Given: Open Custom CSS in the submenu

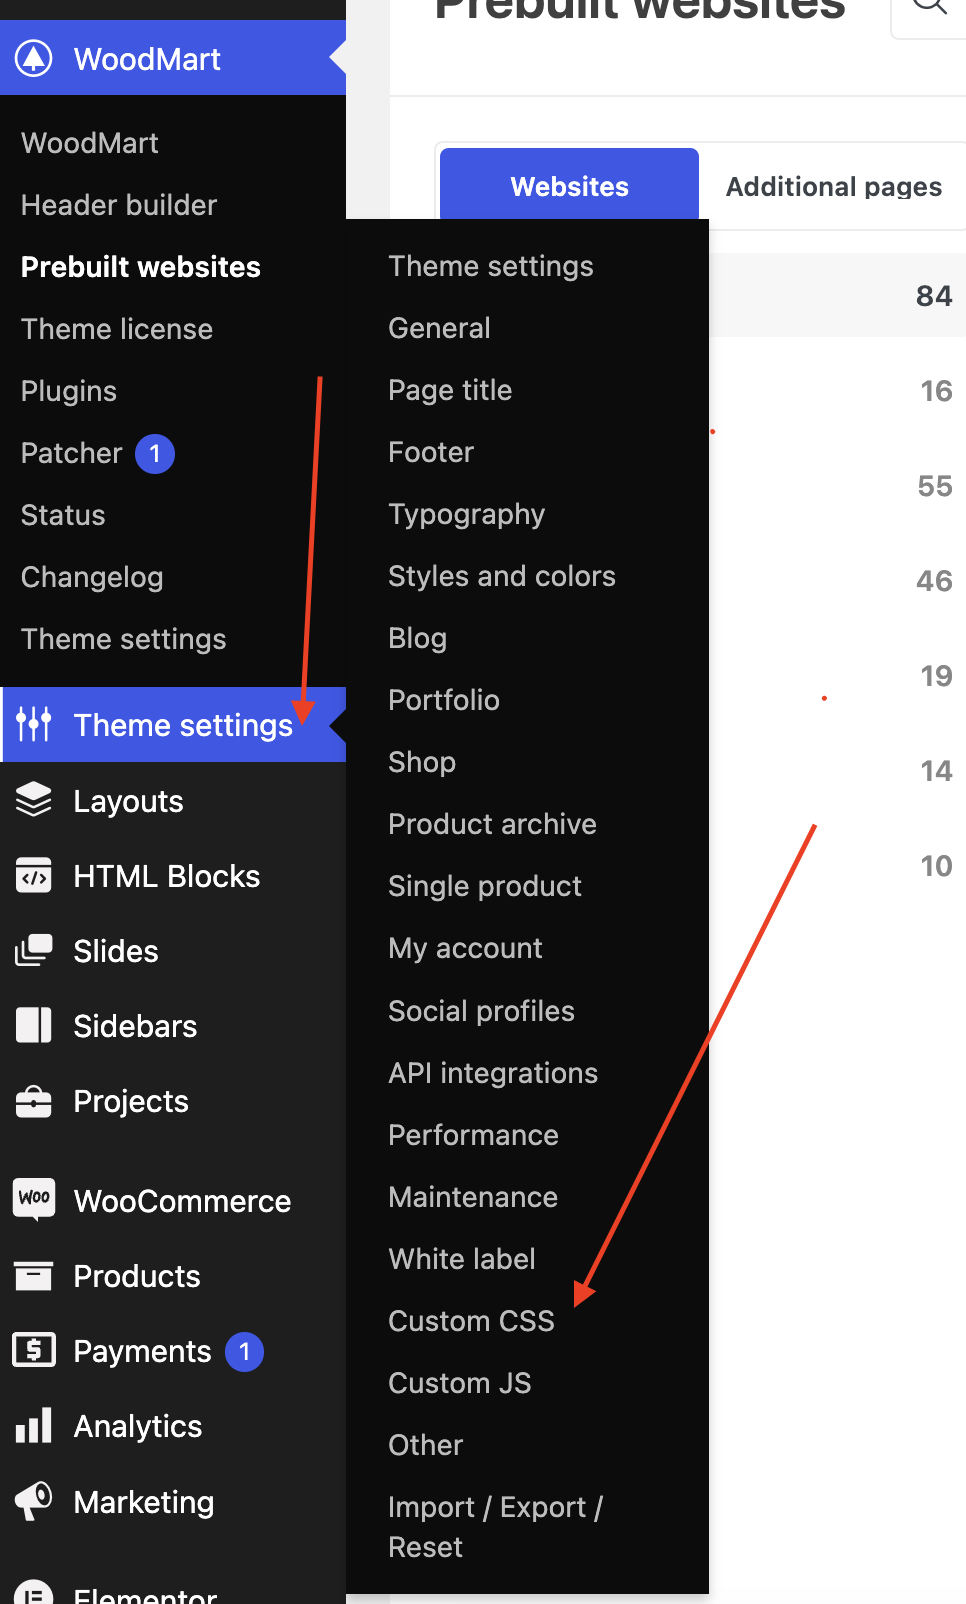Looking at the screenshot, I should point(471,1321).
